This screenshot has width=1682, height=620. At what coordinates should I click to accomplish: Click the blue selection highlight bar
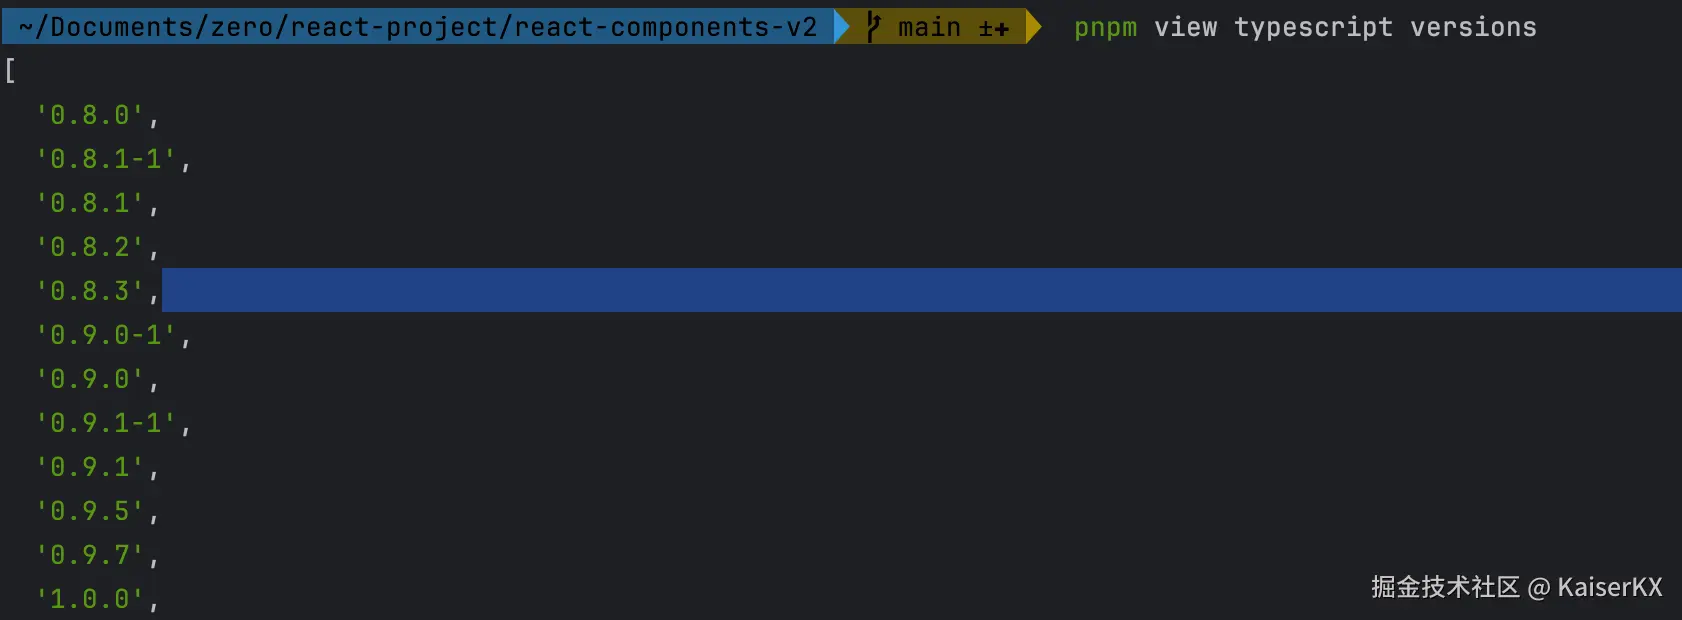click(920, 290)
